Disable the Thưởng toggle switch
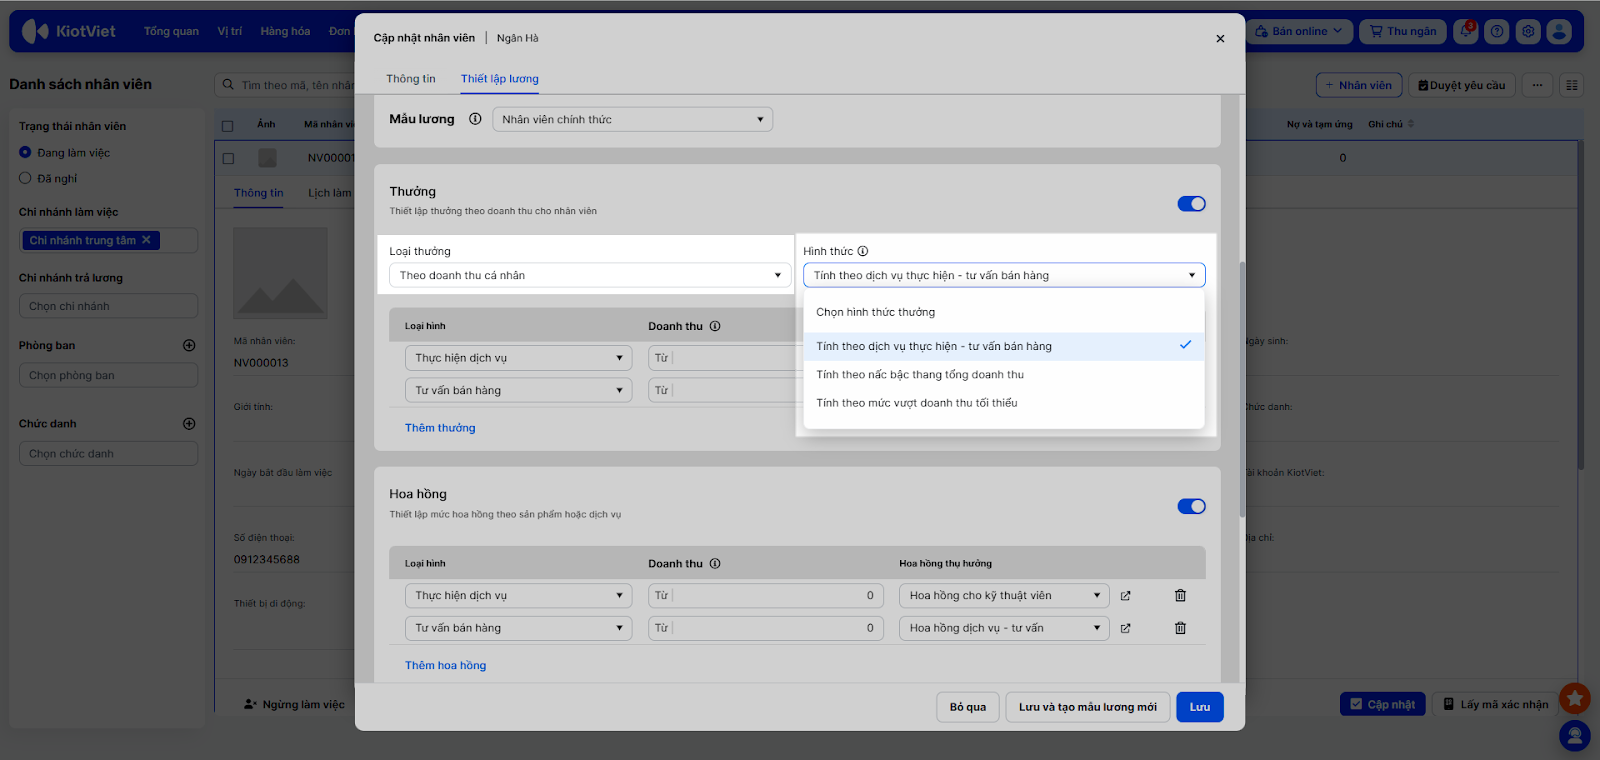The image size is (1600, 760). click(1191, 204)
